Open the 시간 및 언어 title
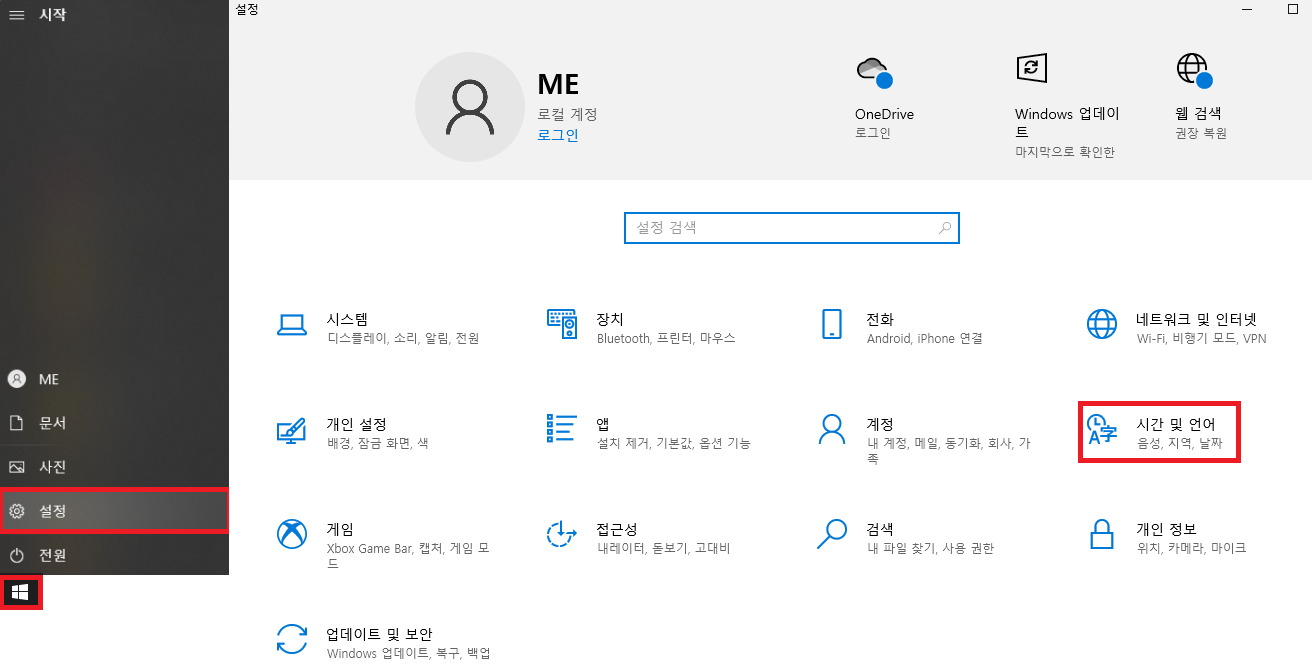The width and height of the screenshot is (1312, 669). tap(1176, 424)
